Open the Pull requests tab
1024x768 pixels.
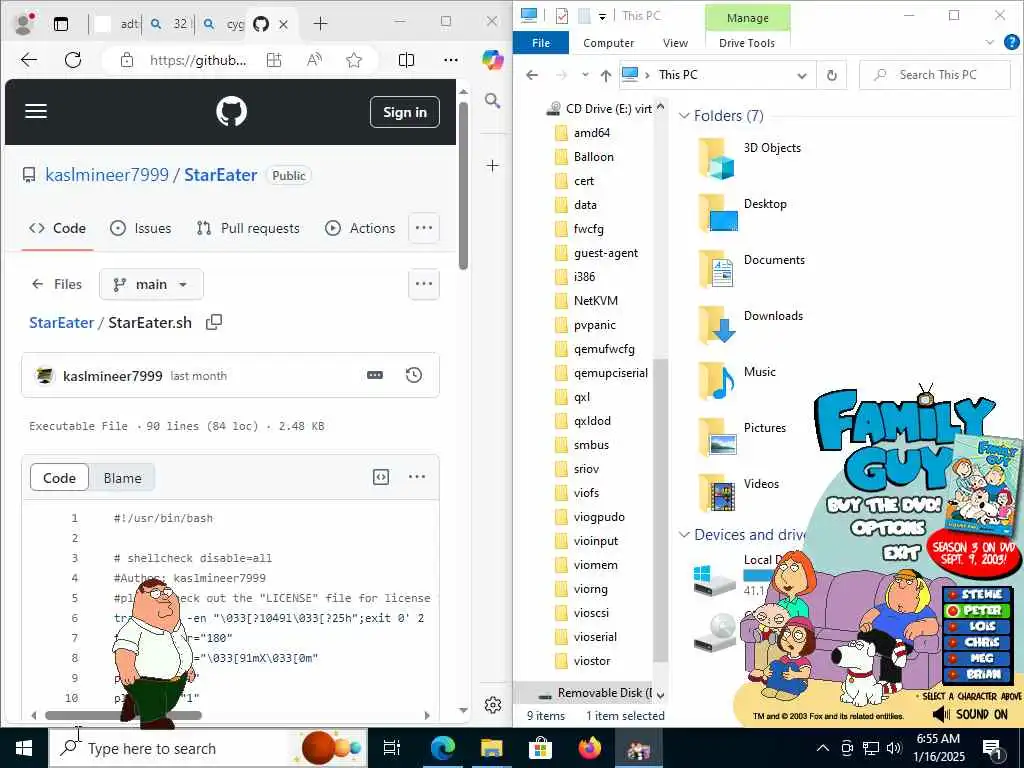tap(248, 228)
